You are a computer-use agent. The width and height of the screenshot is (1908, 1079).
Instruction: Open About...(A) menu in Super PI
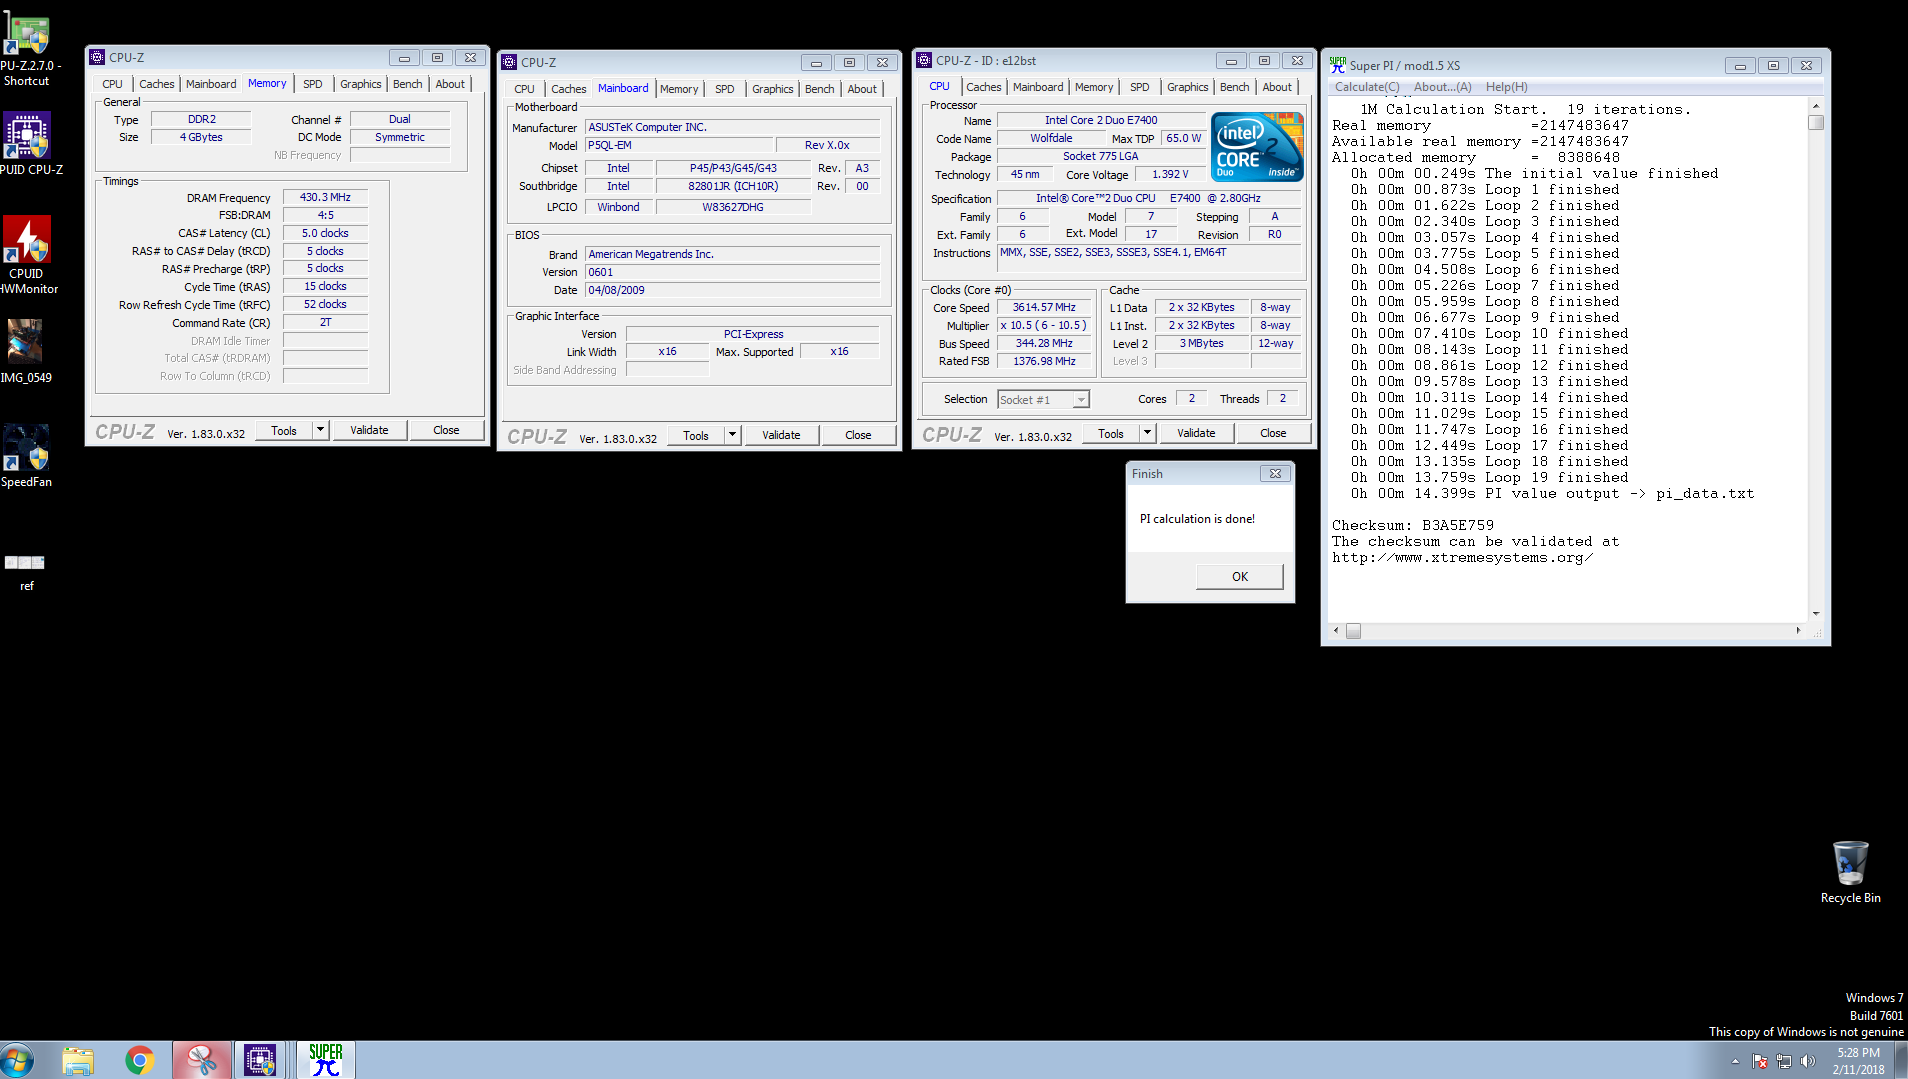click(x=1442, y=87)
